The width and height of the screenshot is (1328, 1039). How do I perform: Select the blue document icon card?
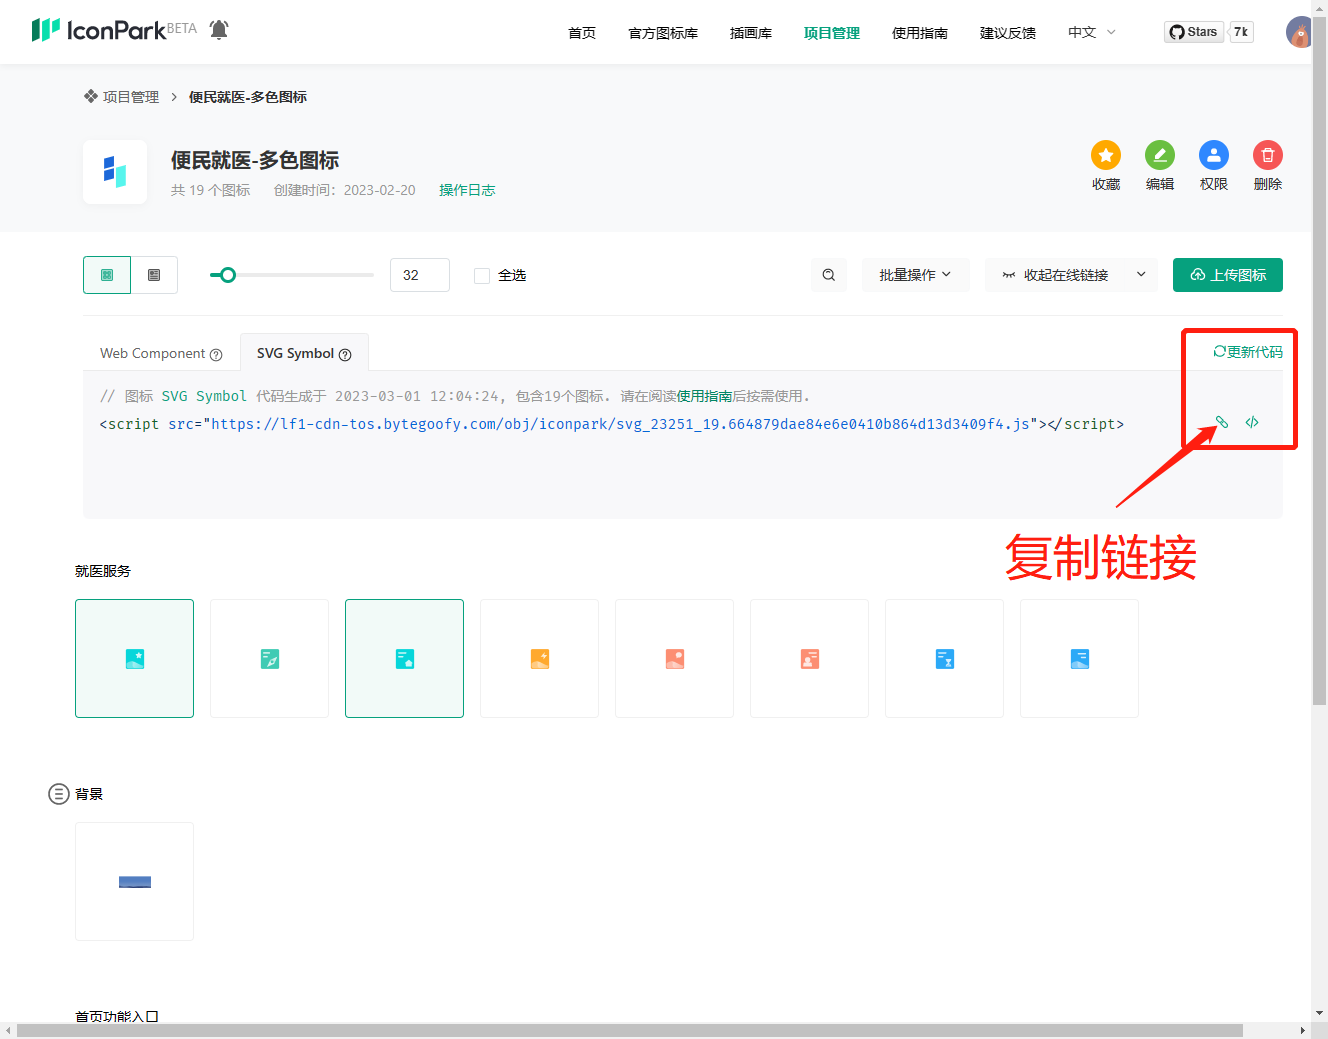click(1080, 658)
